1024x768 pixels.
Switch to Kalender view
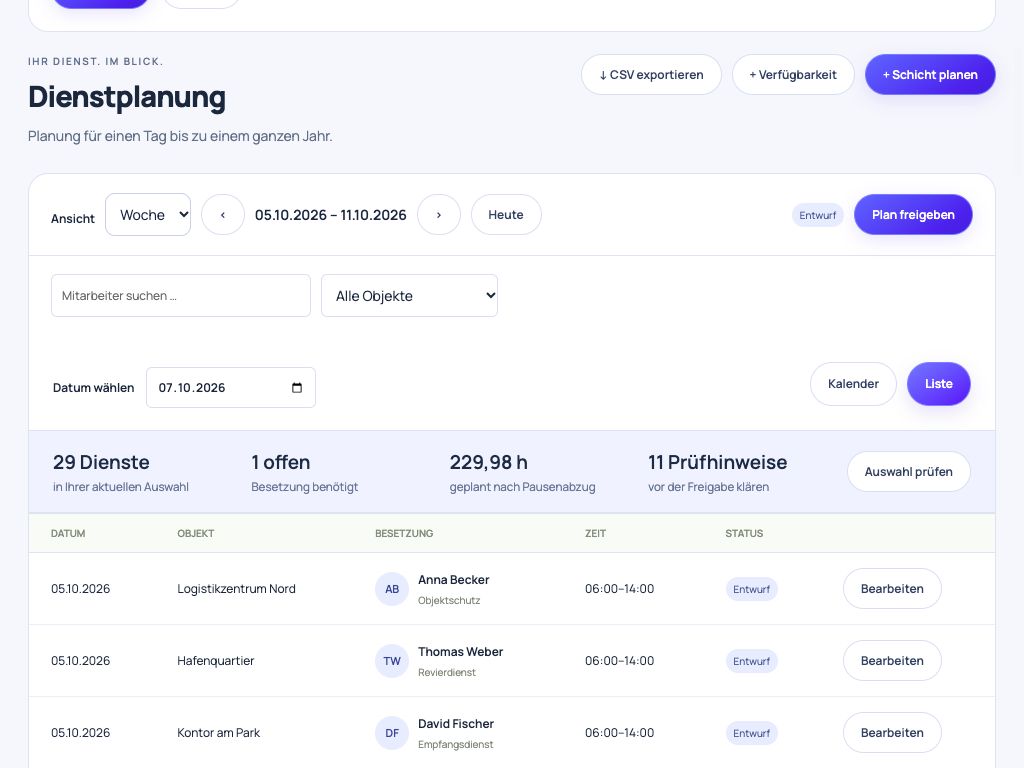(x=853, y=384)
